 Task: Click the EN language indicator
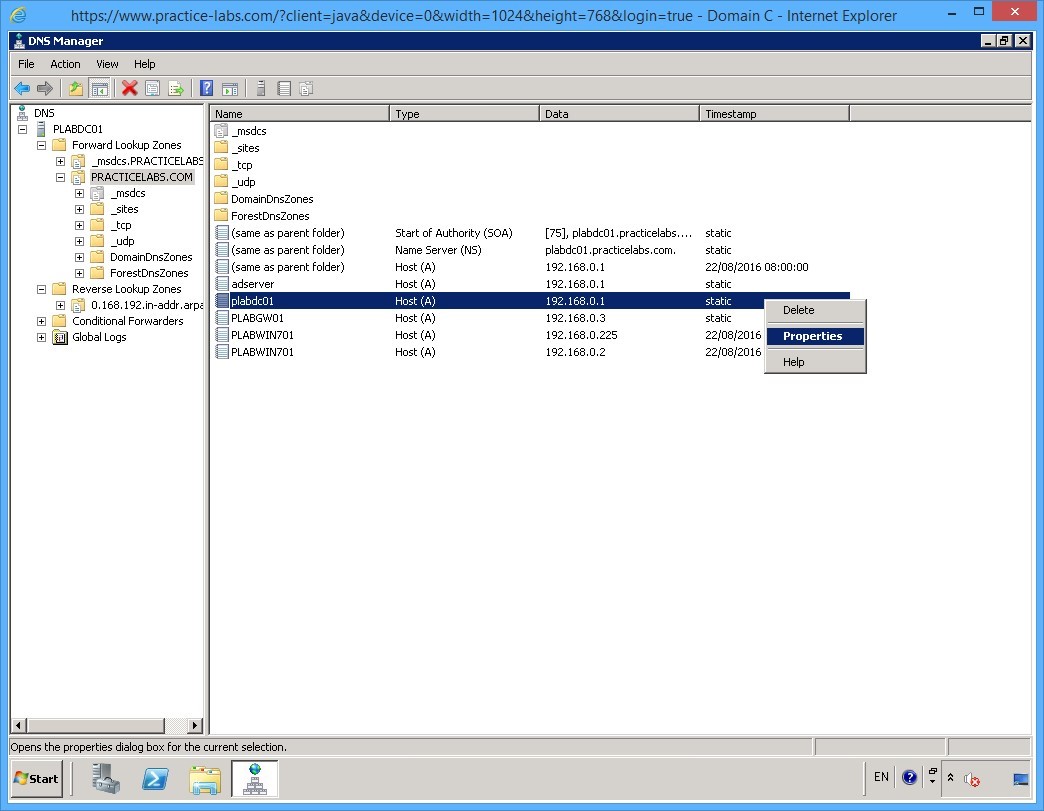tap(881, 777)
